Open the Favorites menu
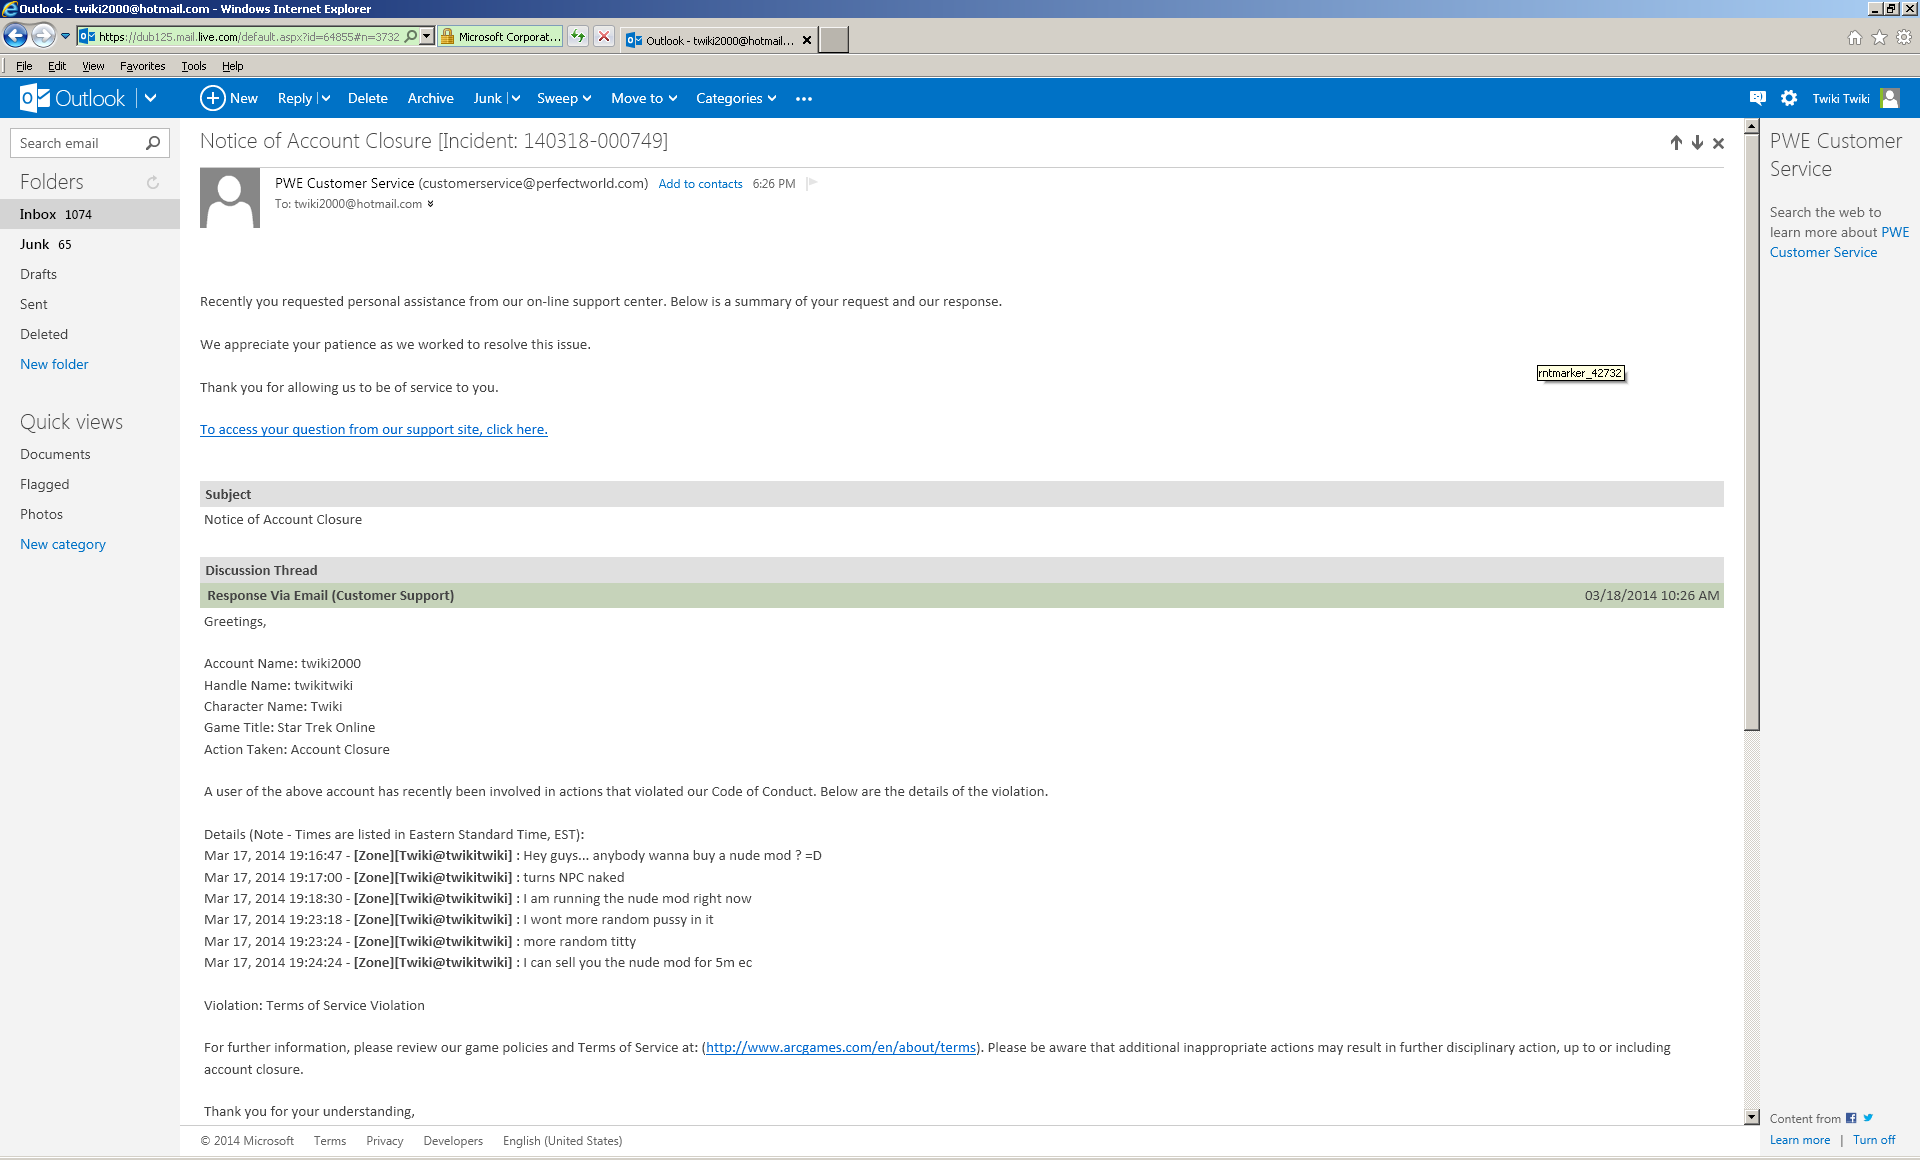1920x1160 pixels. 142,66
